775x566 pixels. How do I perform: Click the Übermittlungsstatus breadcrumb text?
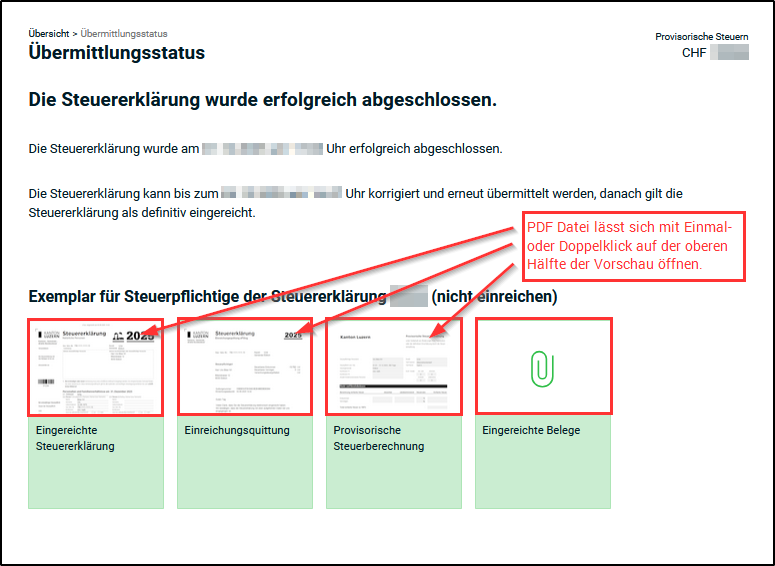(x=124, y=34)
